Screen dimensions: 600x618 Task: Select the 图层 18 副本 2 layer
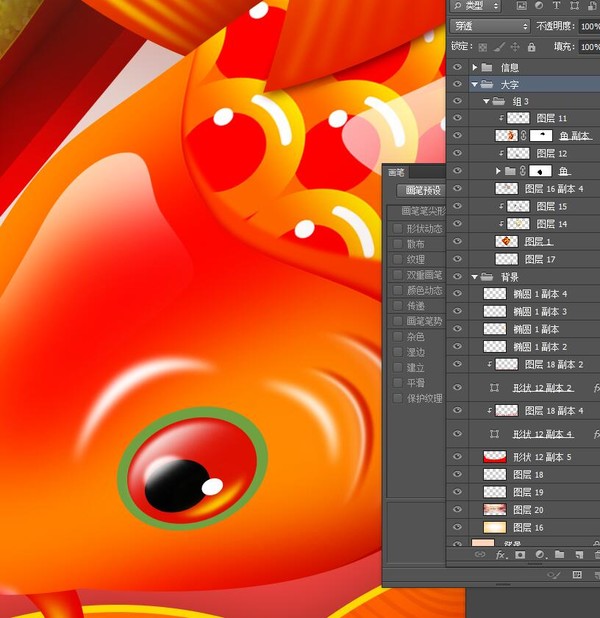tap(535, 364)
